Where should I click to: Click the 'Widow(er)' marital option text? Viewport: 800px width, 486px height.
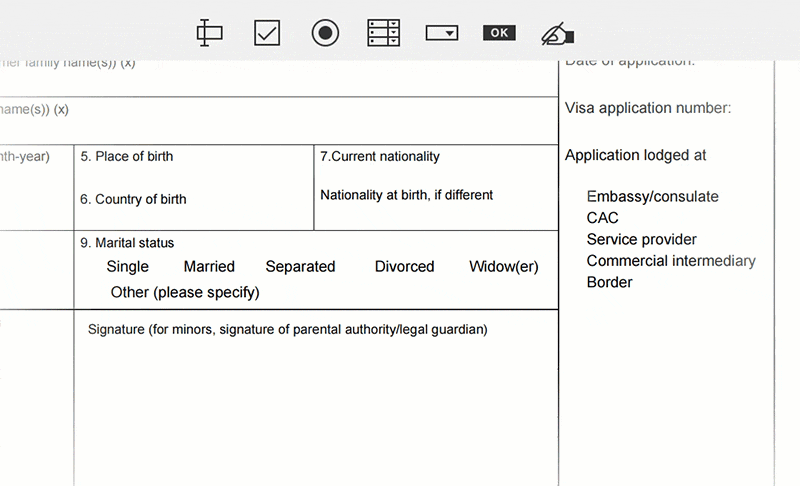point(504,267)
